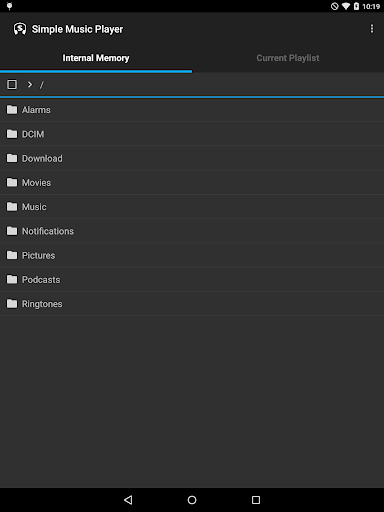Expand the path chevron arrow

[30, 84]
